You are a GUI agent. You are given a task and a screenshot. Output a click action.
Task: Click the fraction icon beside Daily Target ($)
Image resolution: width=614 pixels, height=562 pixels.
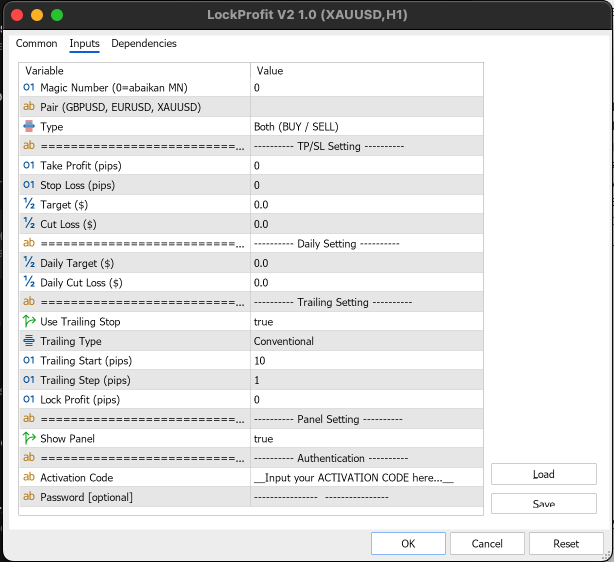[28, 263]
